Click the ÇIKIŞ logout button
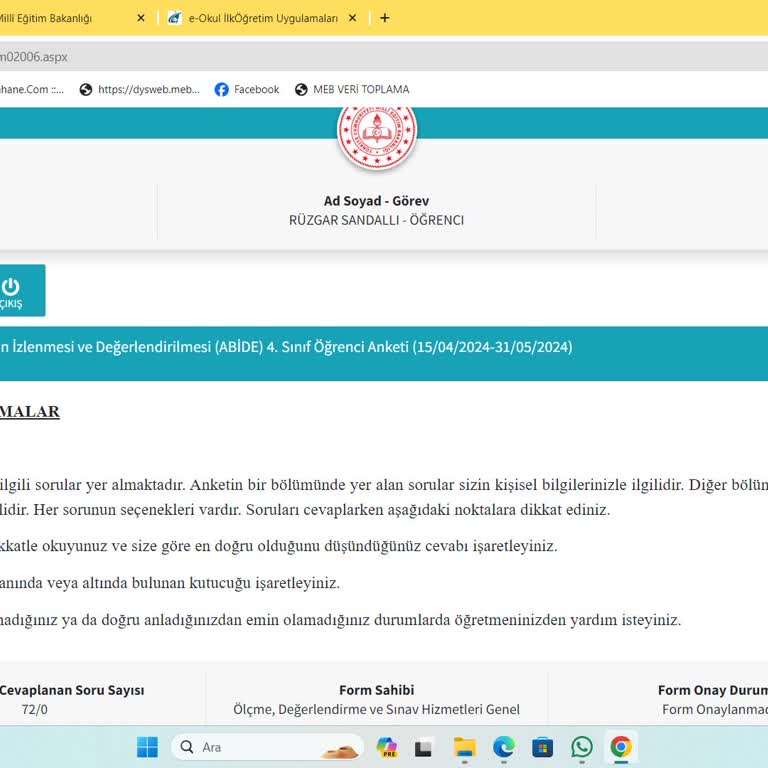The width and height of the screenshot is (768, 768). click(22, 290)
